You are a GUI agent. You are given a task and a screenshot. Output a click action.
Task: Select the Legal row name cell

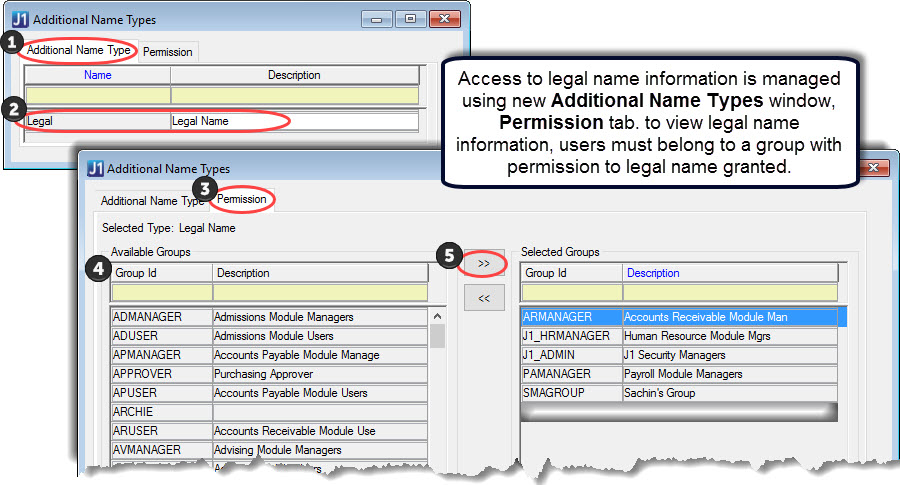(98, 121)
